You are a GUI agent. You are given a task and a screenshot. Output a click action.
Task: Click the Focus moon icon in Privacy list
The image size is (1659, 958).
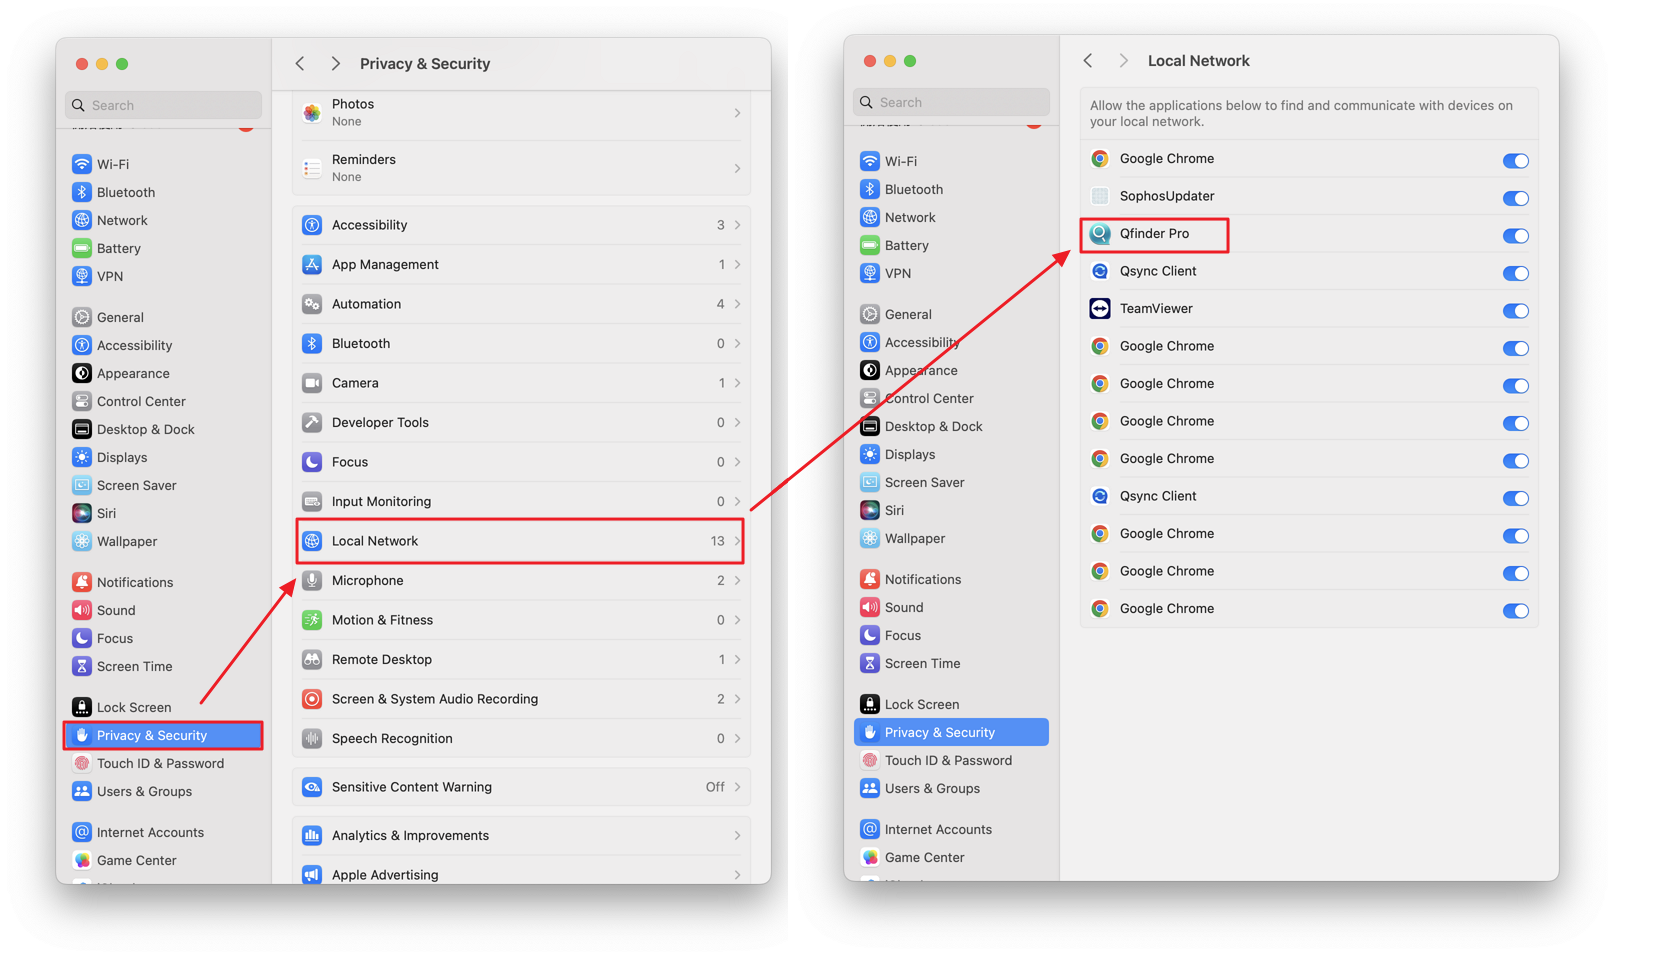312,462
